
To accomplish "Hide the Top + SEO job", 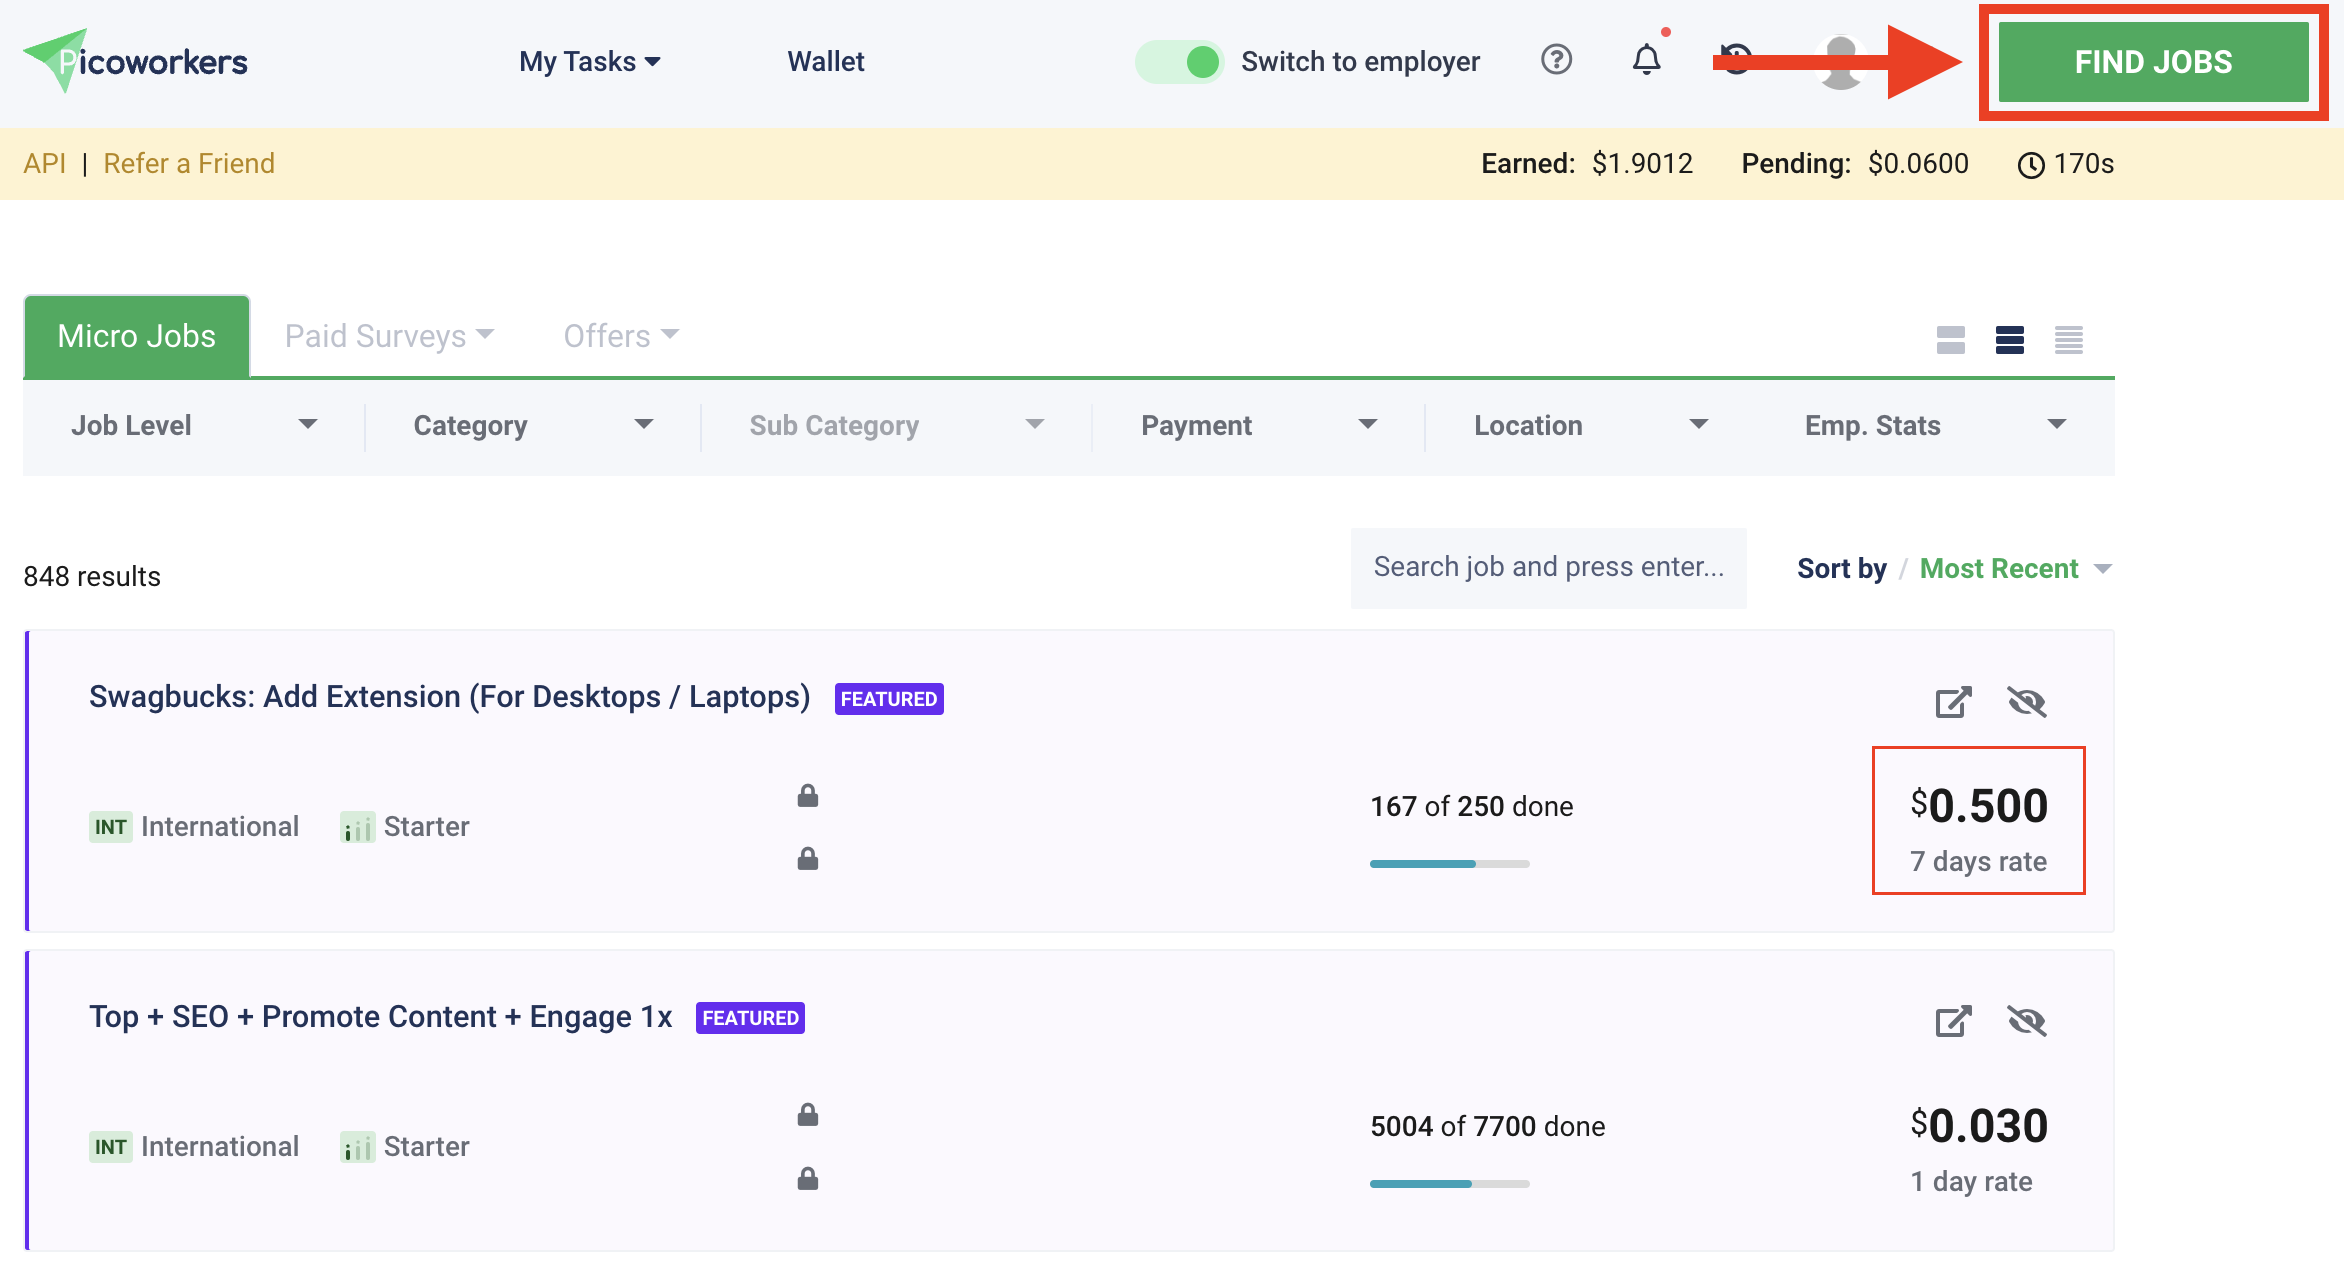I will [x=2026, y=1021].
